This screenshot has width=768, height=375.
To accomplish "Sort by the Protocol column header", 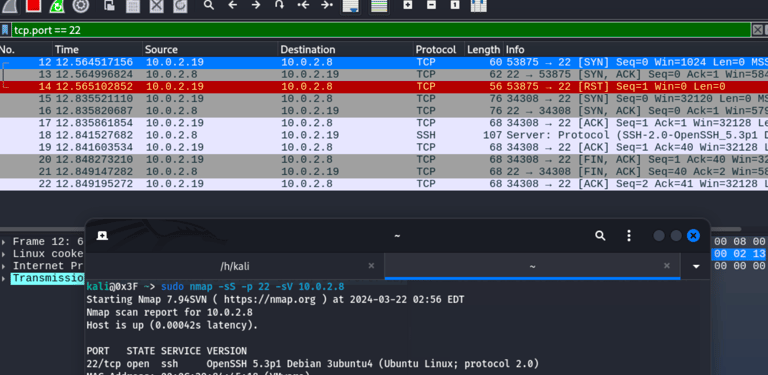I will click(x=439, y=49).
